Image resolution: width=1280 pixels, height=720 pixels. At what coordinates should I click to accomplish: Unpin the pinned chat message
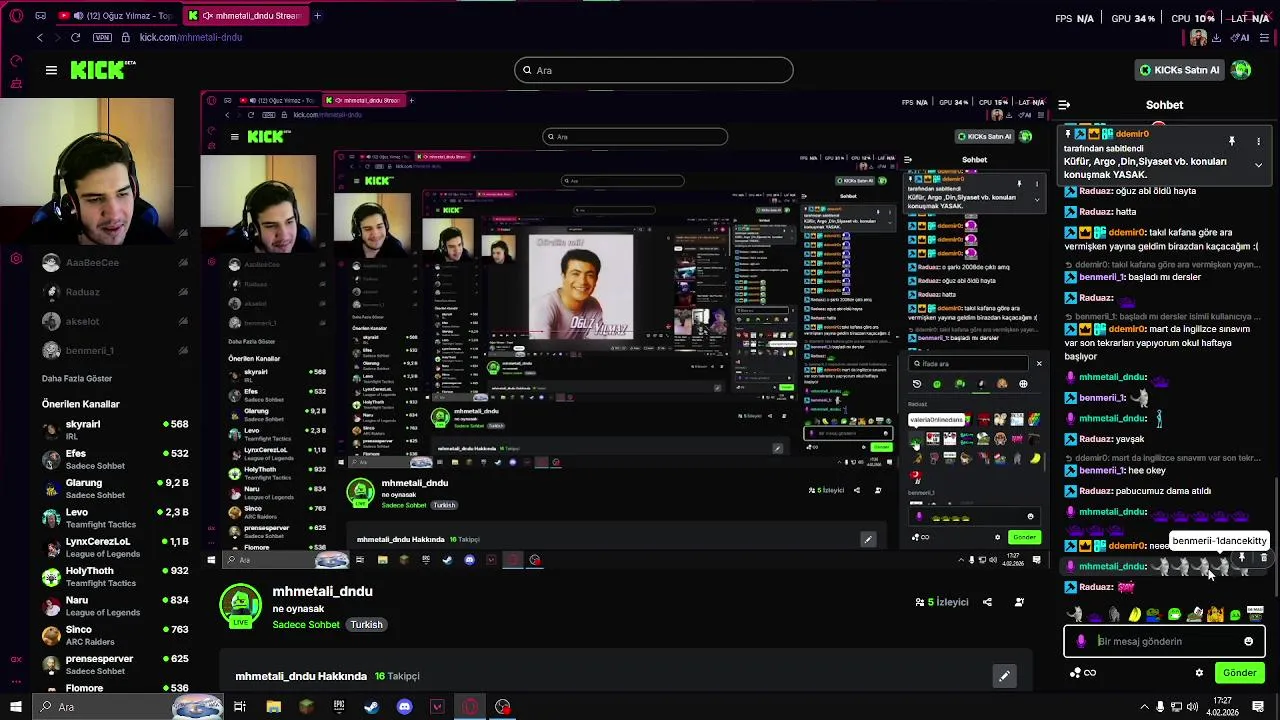tap(1232, 141)
